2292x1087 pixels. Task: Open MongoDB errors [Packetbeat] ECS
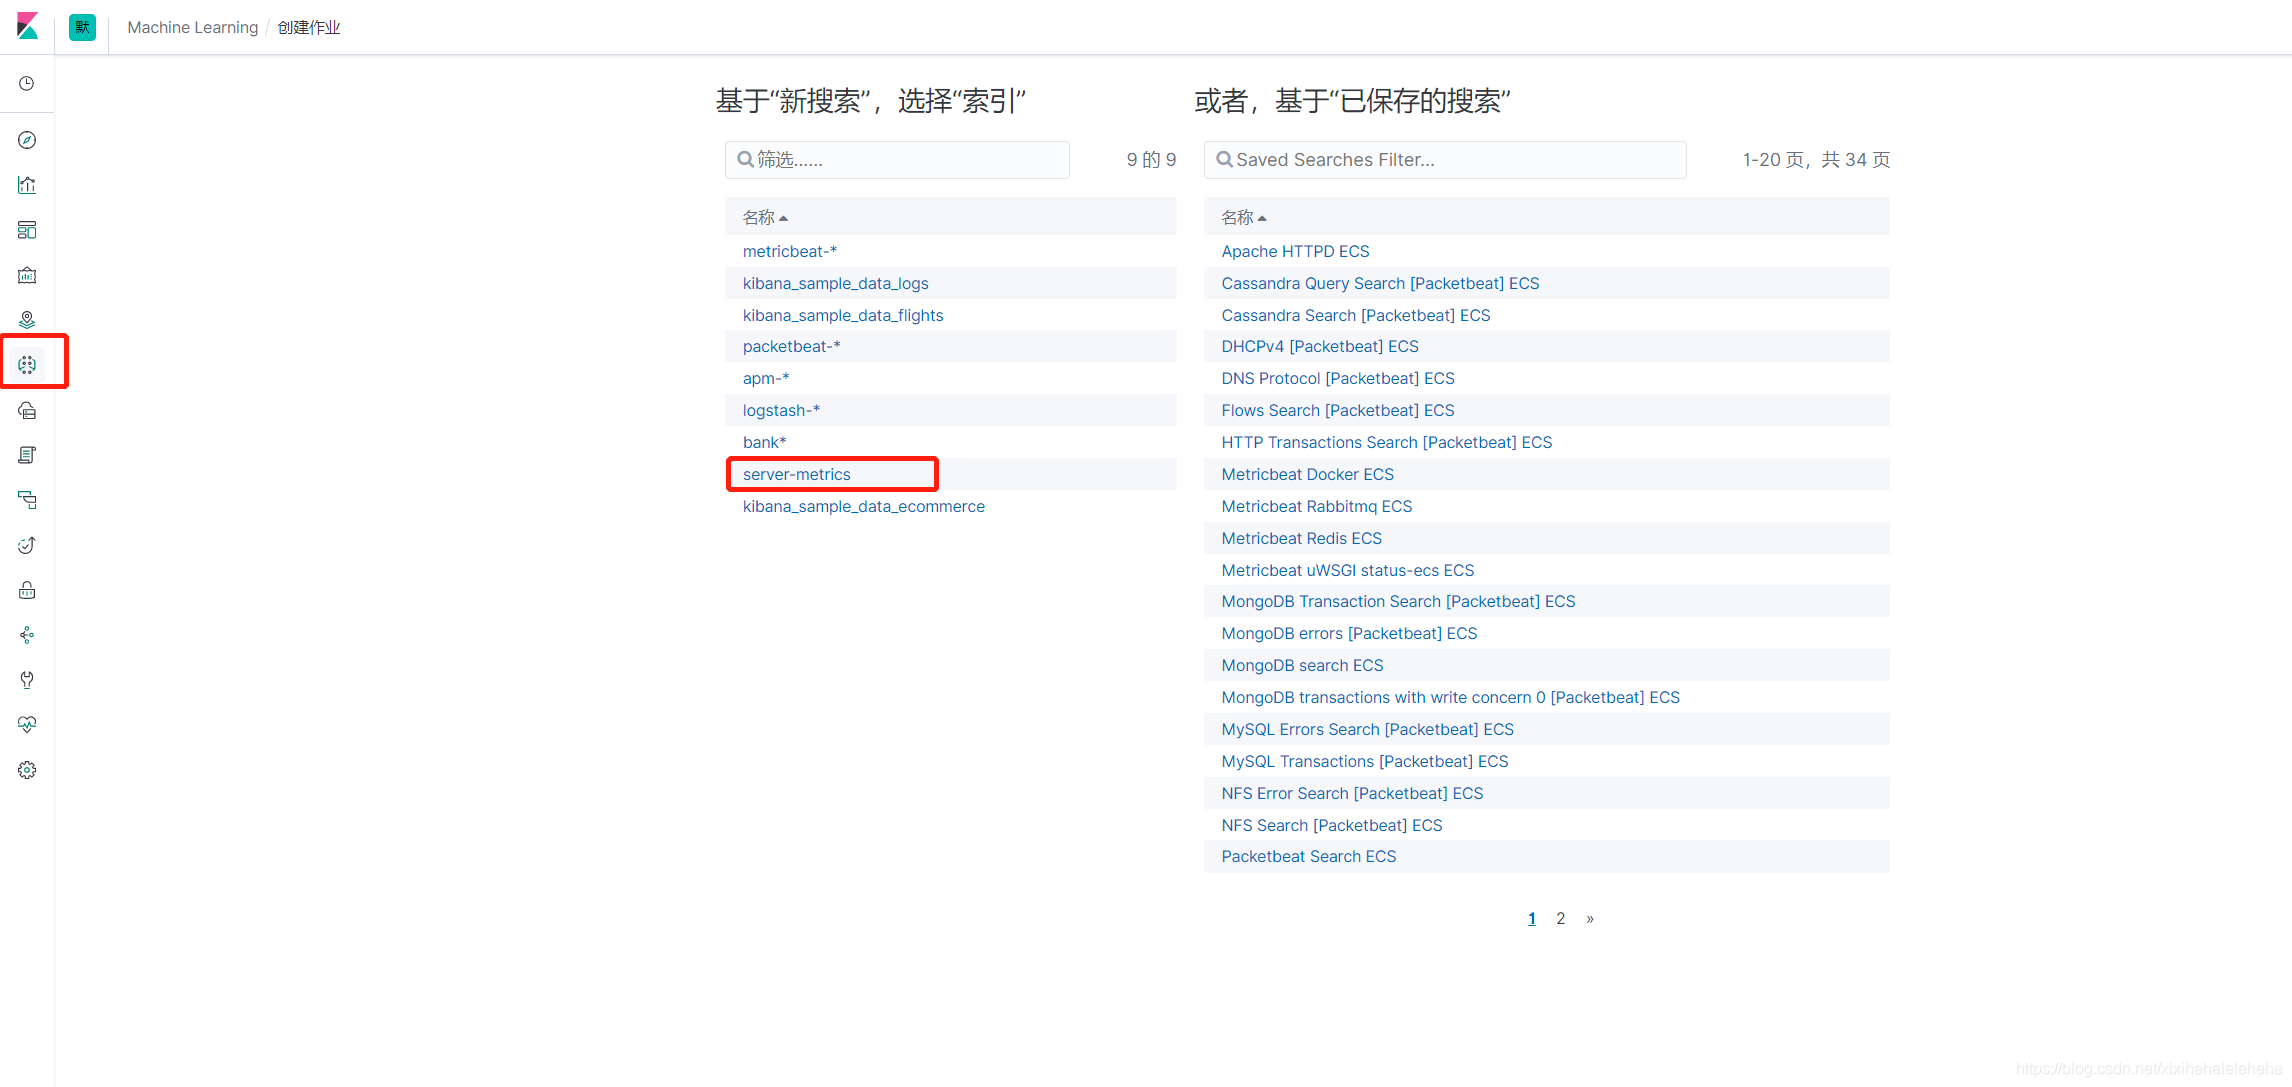[1349, 633]
